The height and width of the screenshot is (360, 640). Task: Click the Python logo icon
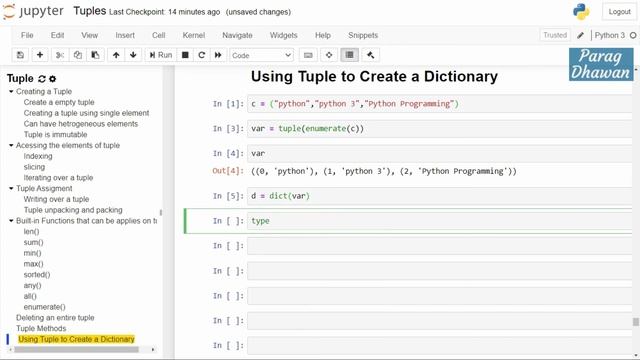click(x=581, y=12)
